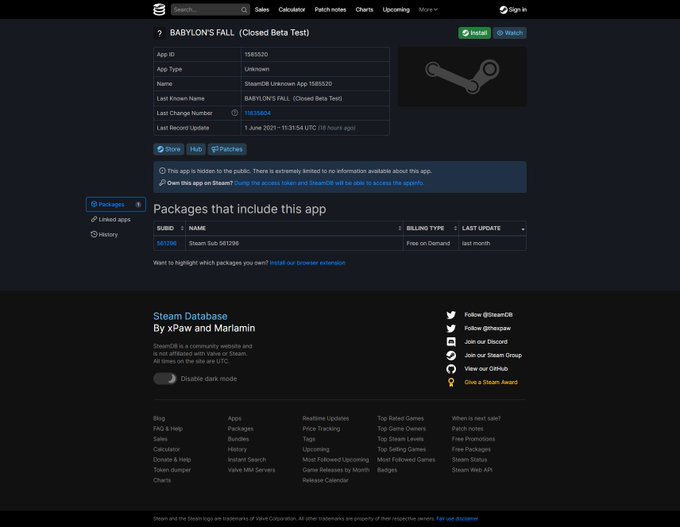Click the search magnifier icon
The height and width of the screenshot is (527, 680).
click(244, 10)
